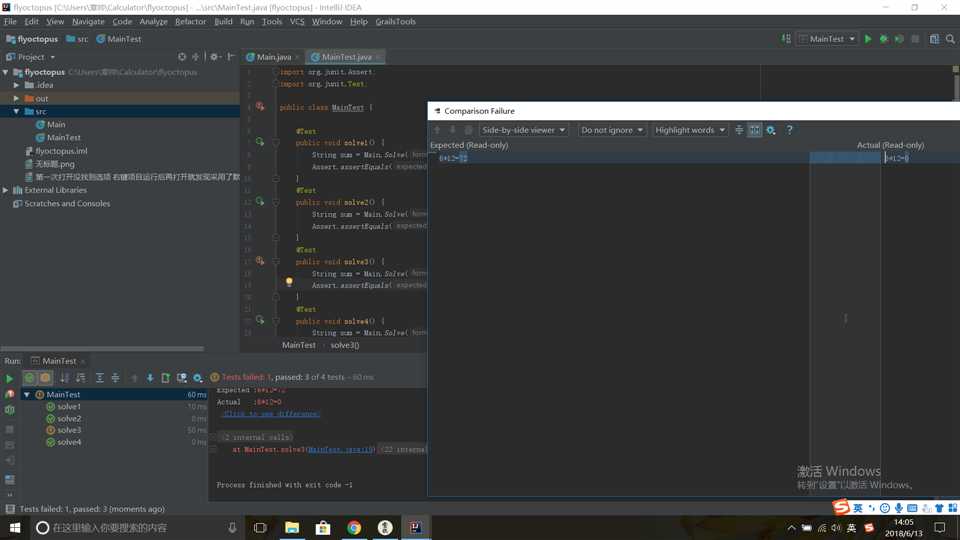Switch to the Main.java editor tab
The height and width of the screenshot is (540, 960).
[x=272, y=57]
